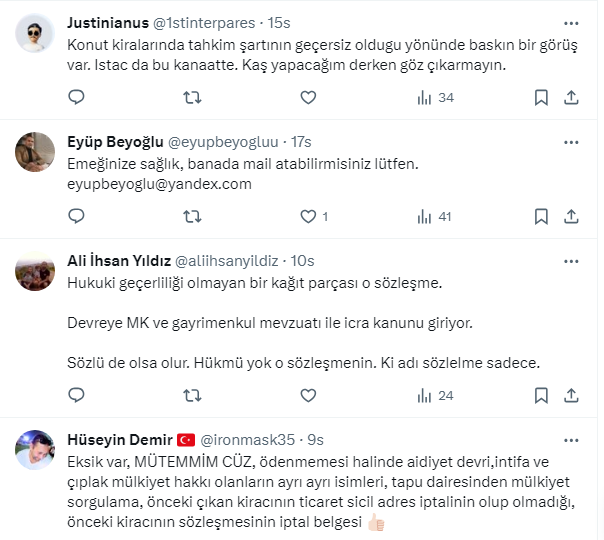Image resolution: width=604 pixels, height=540 pixels.
Task: Share Justinianus's tweet
Action: pyautogui.click(x=571, y=97)
